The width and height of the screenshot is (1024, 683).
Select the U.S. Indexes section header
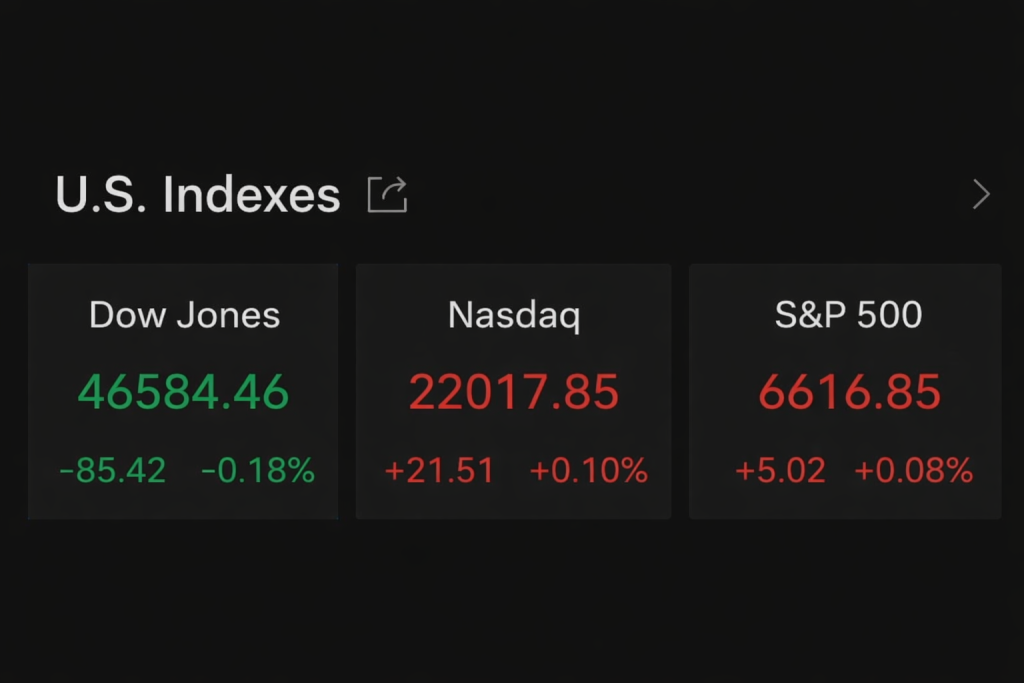[196, 194]
